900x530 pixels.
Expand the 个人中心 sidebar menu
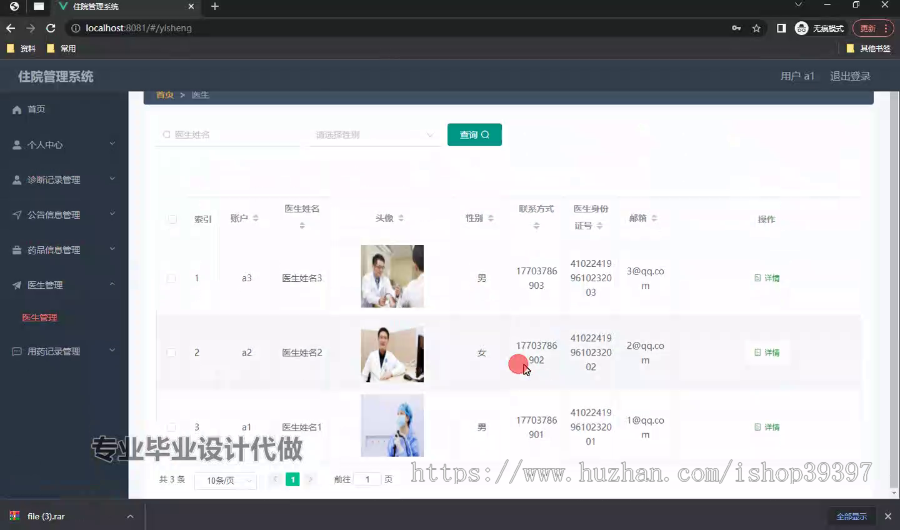64,145
